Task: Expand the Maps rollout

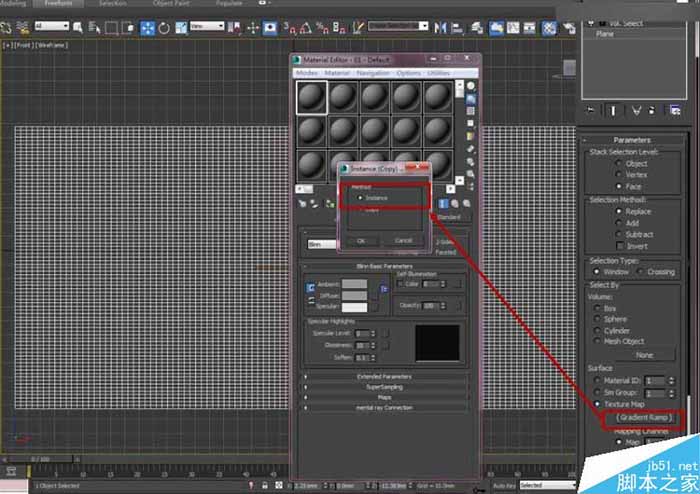Action: 384,397
